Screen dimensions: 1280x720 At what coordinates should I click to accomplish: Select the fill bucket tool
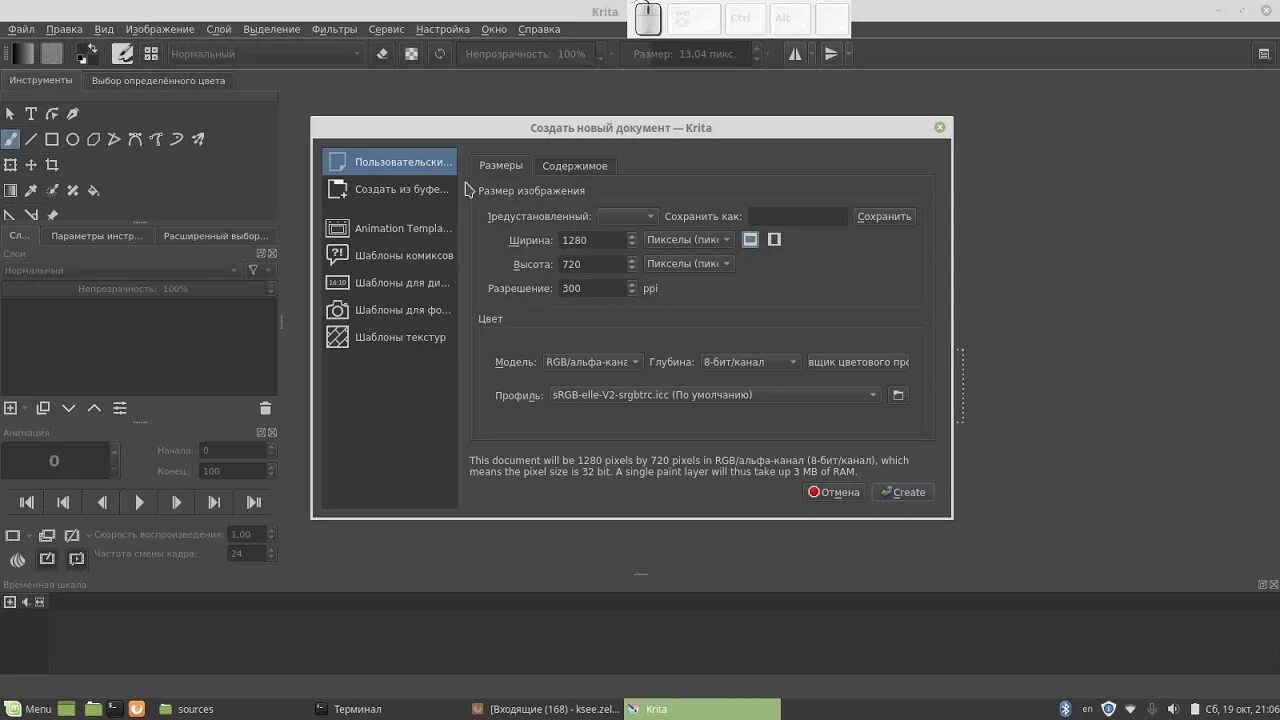coord(94,190)
